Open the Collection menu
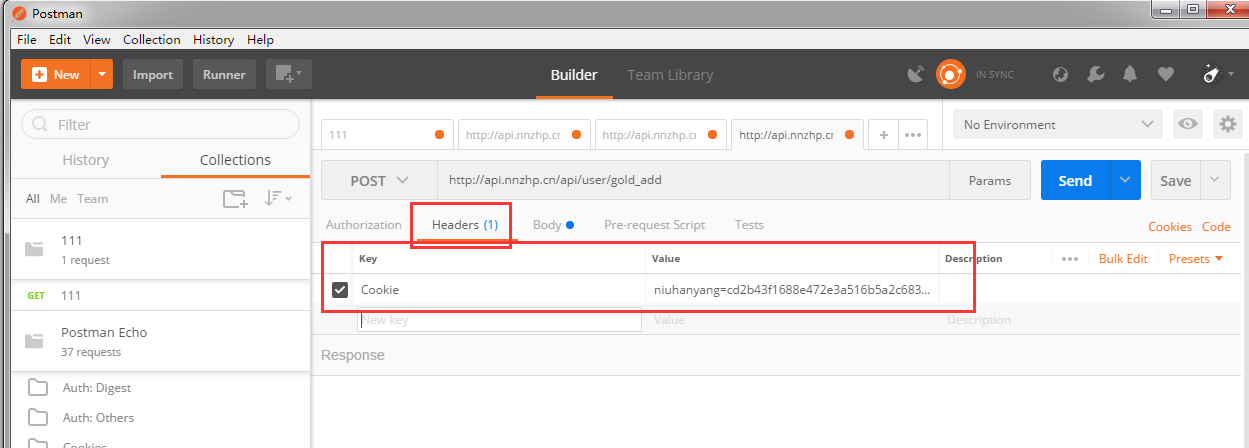The height and width of the screenshot is (448, 1249). (x=152, y=39)
